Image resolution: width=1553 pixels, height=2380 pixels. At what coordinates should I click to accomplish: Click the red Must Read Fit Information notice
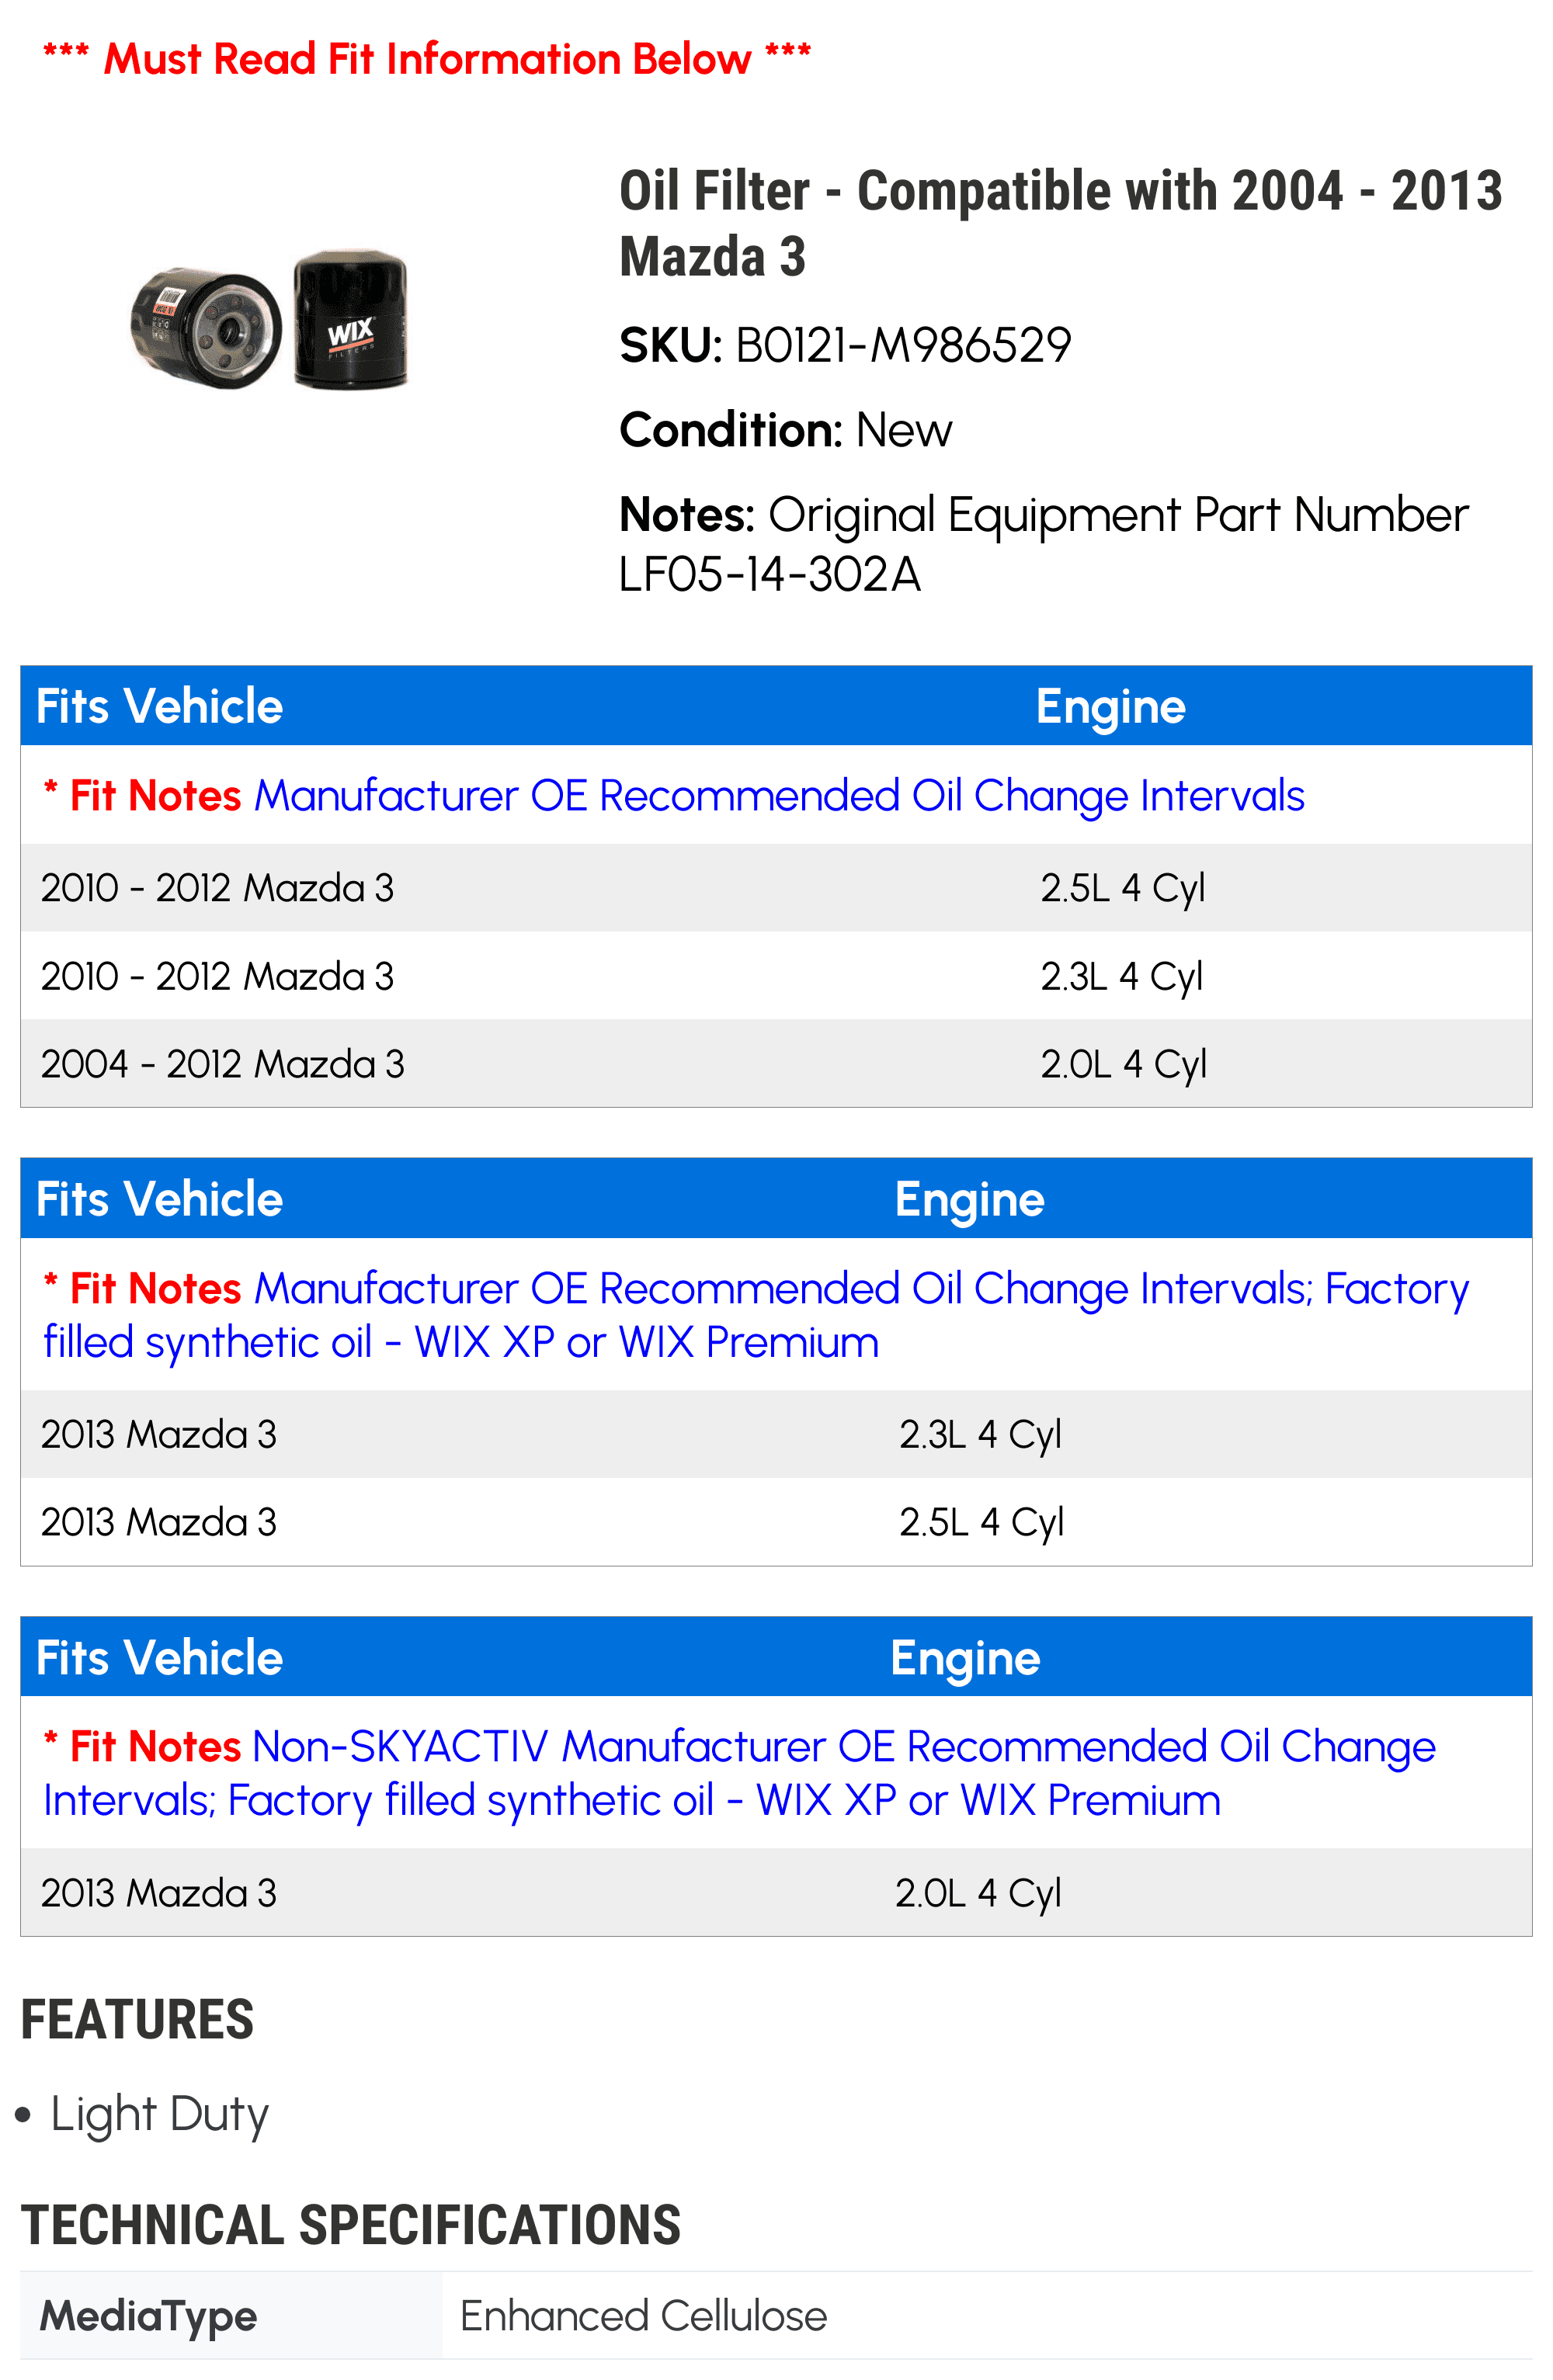click(x=427, y=59)
